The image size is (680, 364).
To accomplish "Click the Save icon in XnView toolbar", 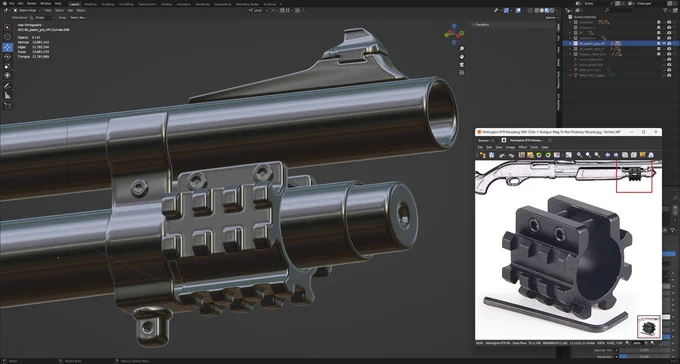I will click(x=491, y=155).
